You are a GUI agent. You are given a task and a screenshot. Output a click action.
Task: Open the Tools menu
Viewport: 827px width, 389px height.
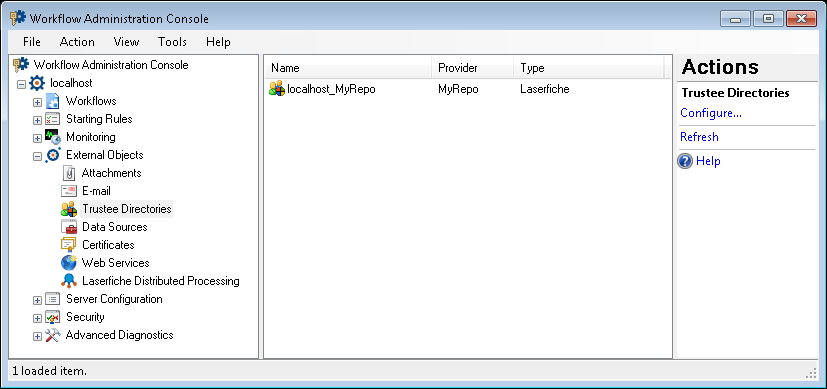coord(172,42)
